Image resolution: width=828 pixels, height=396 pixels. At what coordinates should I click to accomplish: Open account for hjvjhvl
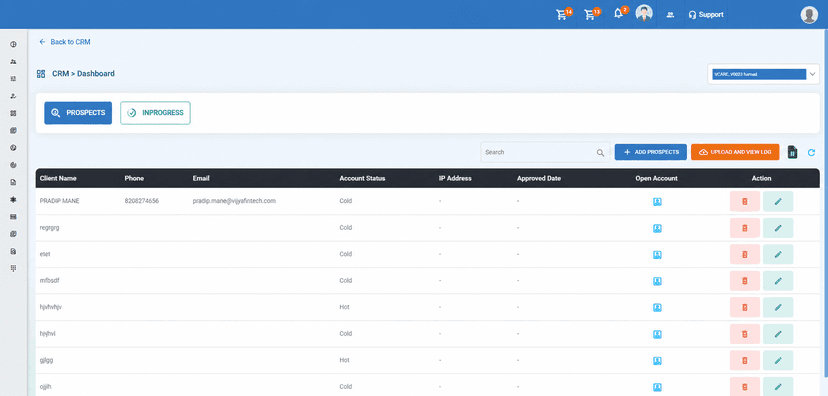(x=657, y=334)
